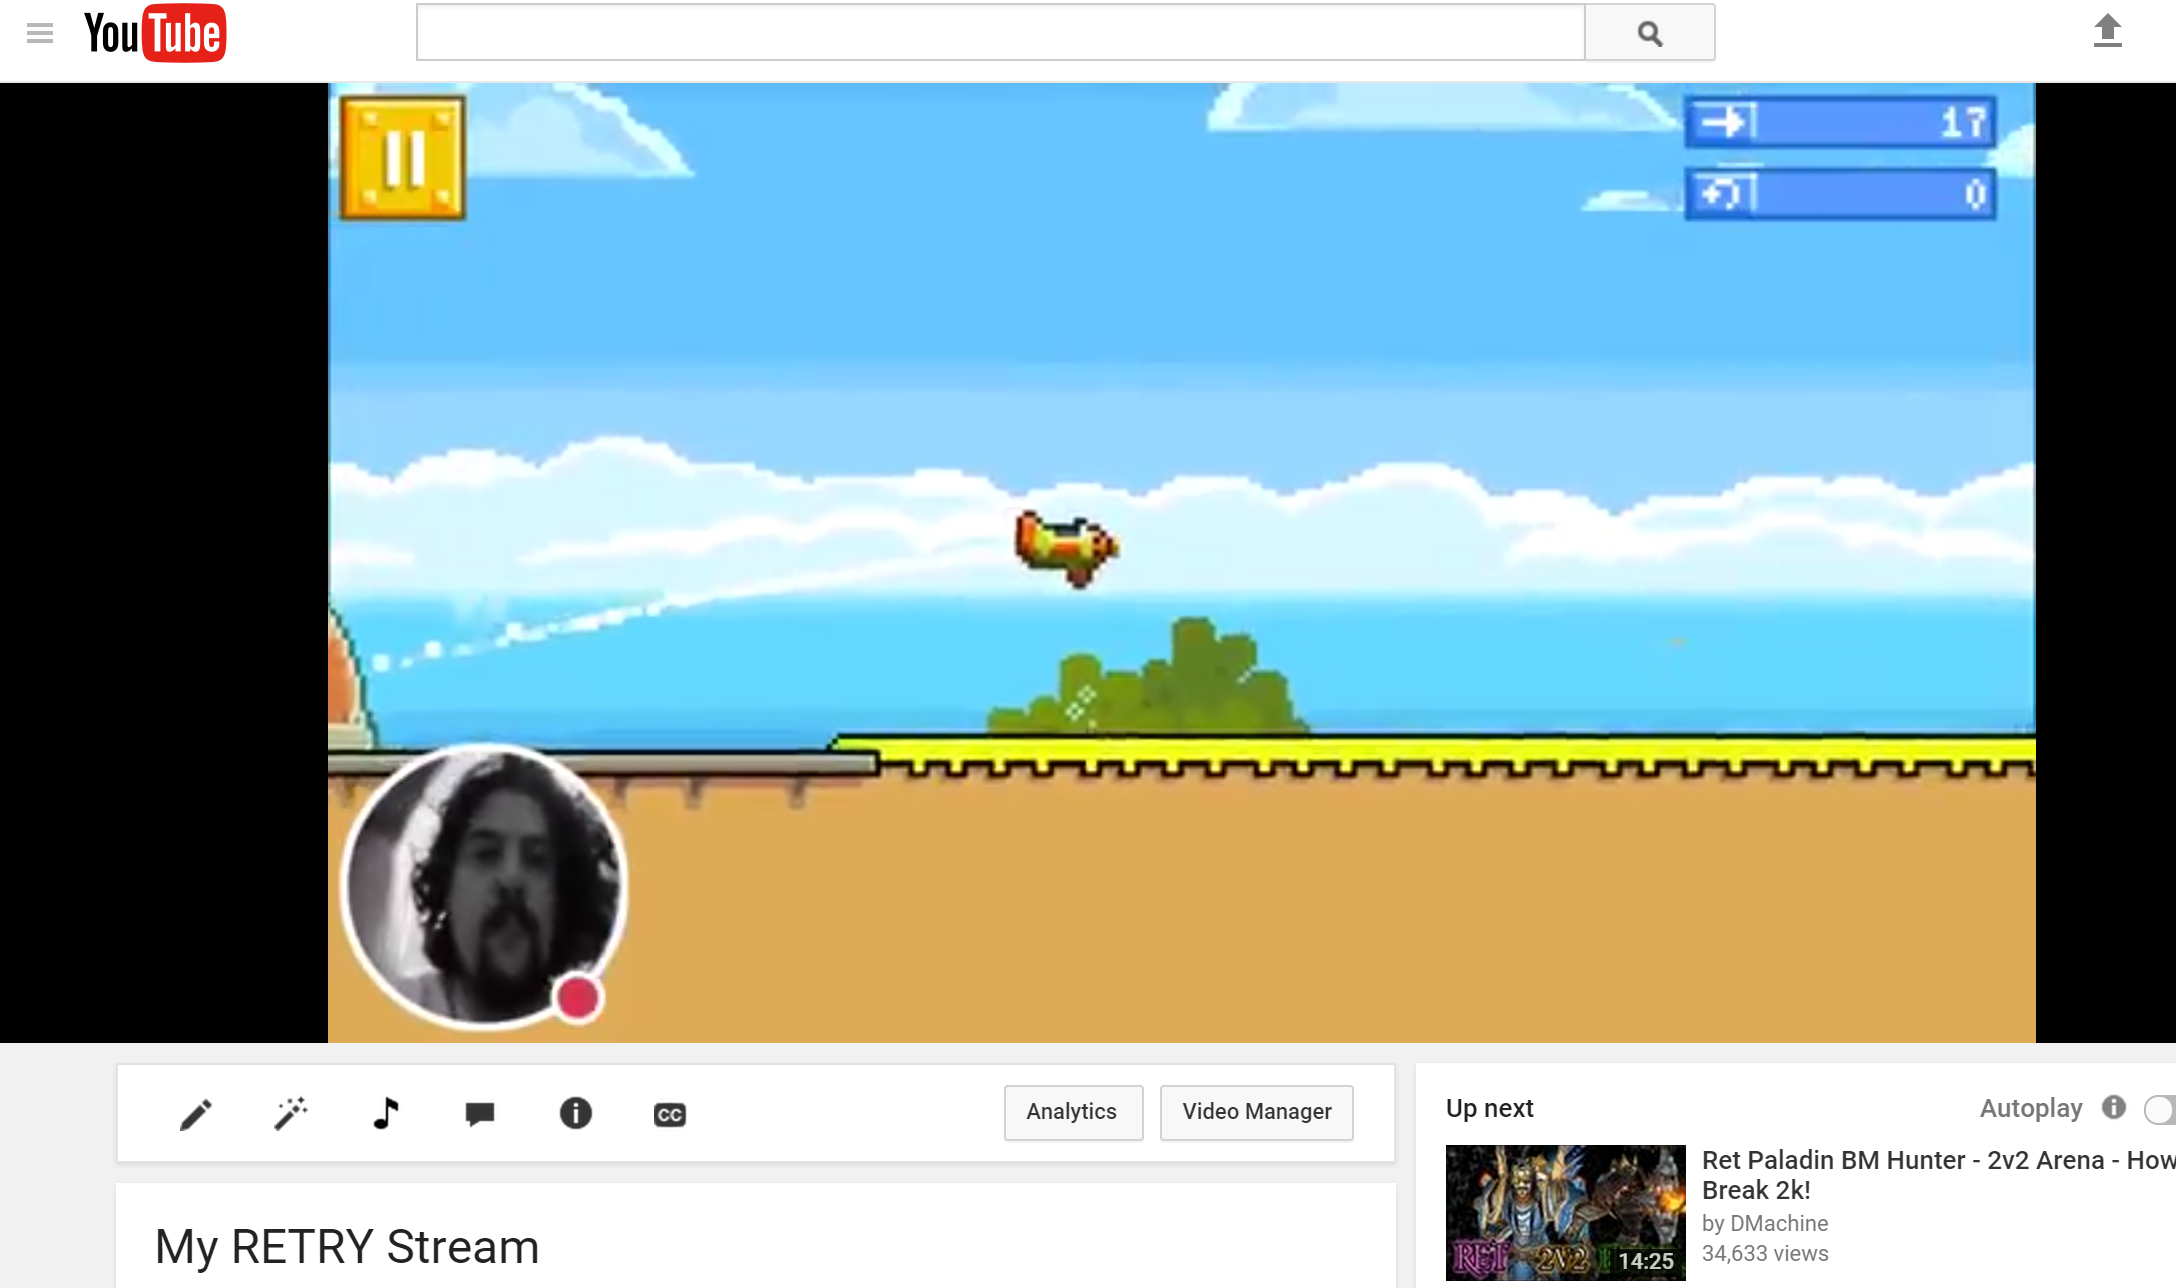Click the DMachine channel name
Viewport: 2176px width, 1288px height.
tap(1779, 1224)
